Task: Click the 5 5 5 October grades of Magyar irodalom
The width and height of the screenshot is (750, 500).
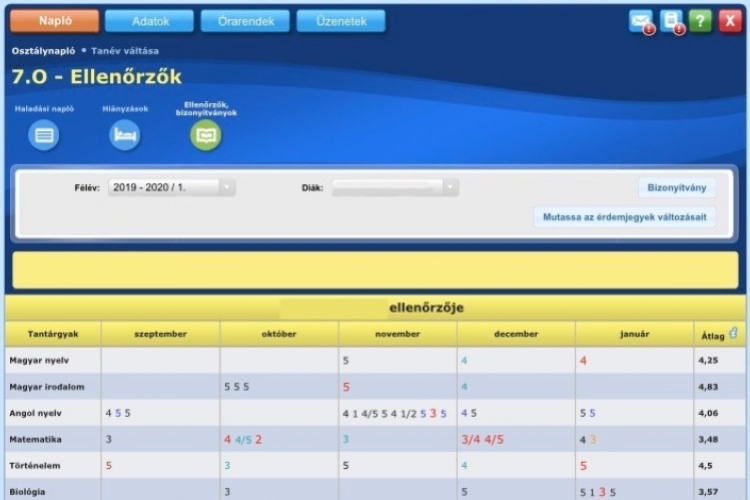Action: 237,387
